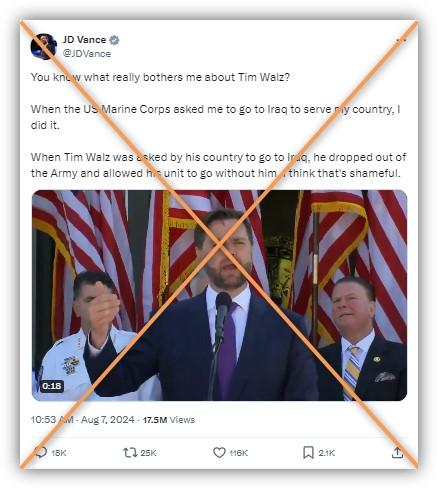Viewport: 438px width, 489px height.
Task: Click the blue verified badge
Action: coord(114,40)
